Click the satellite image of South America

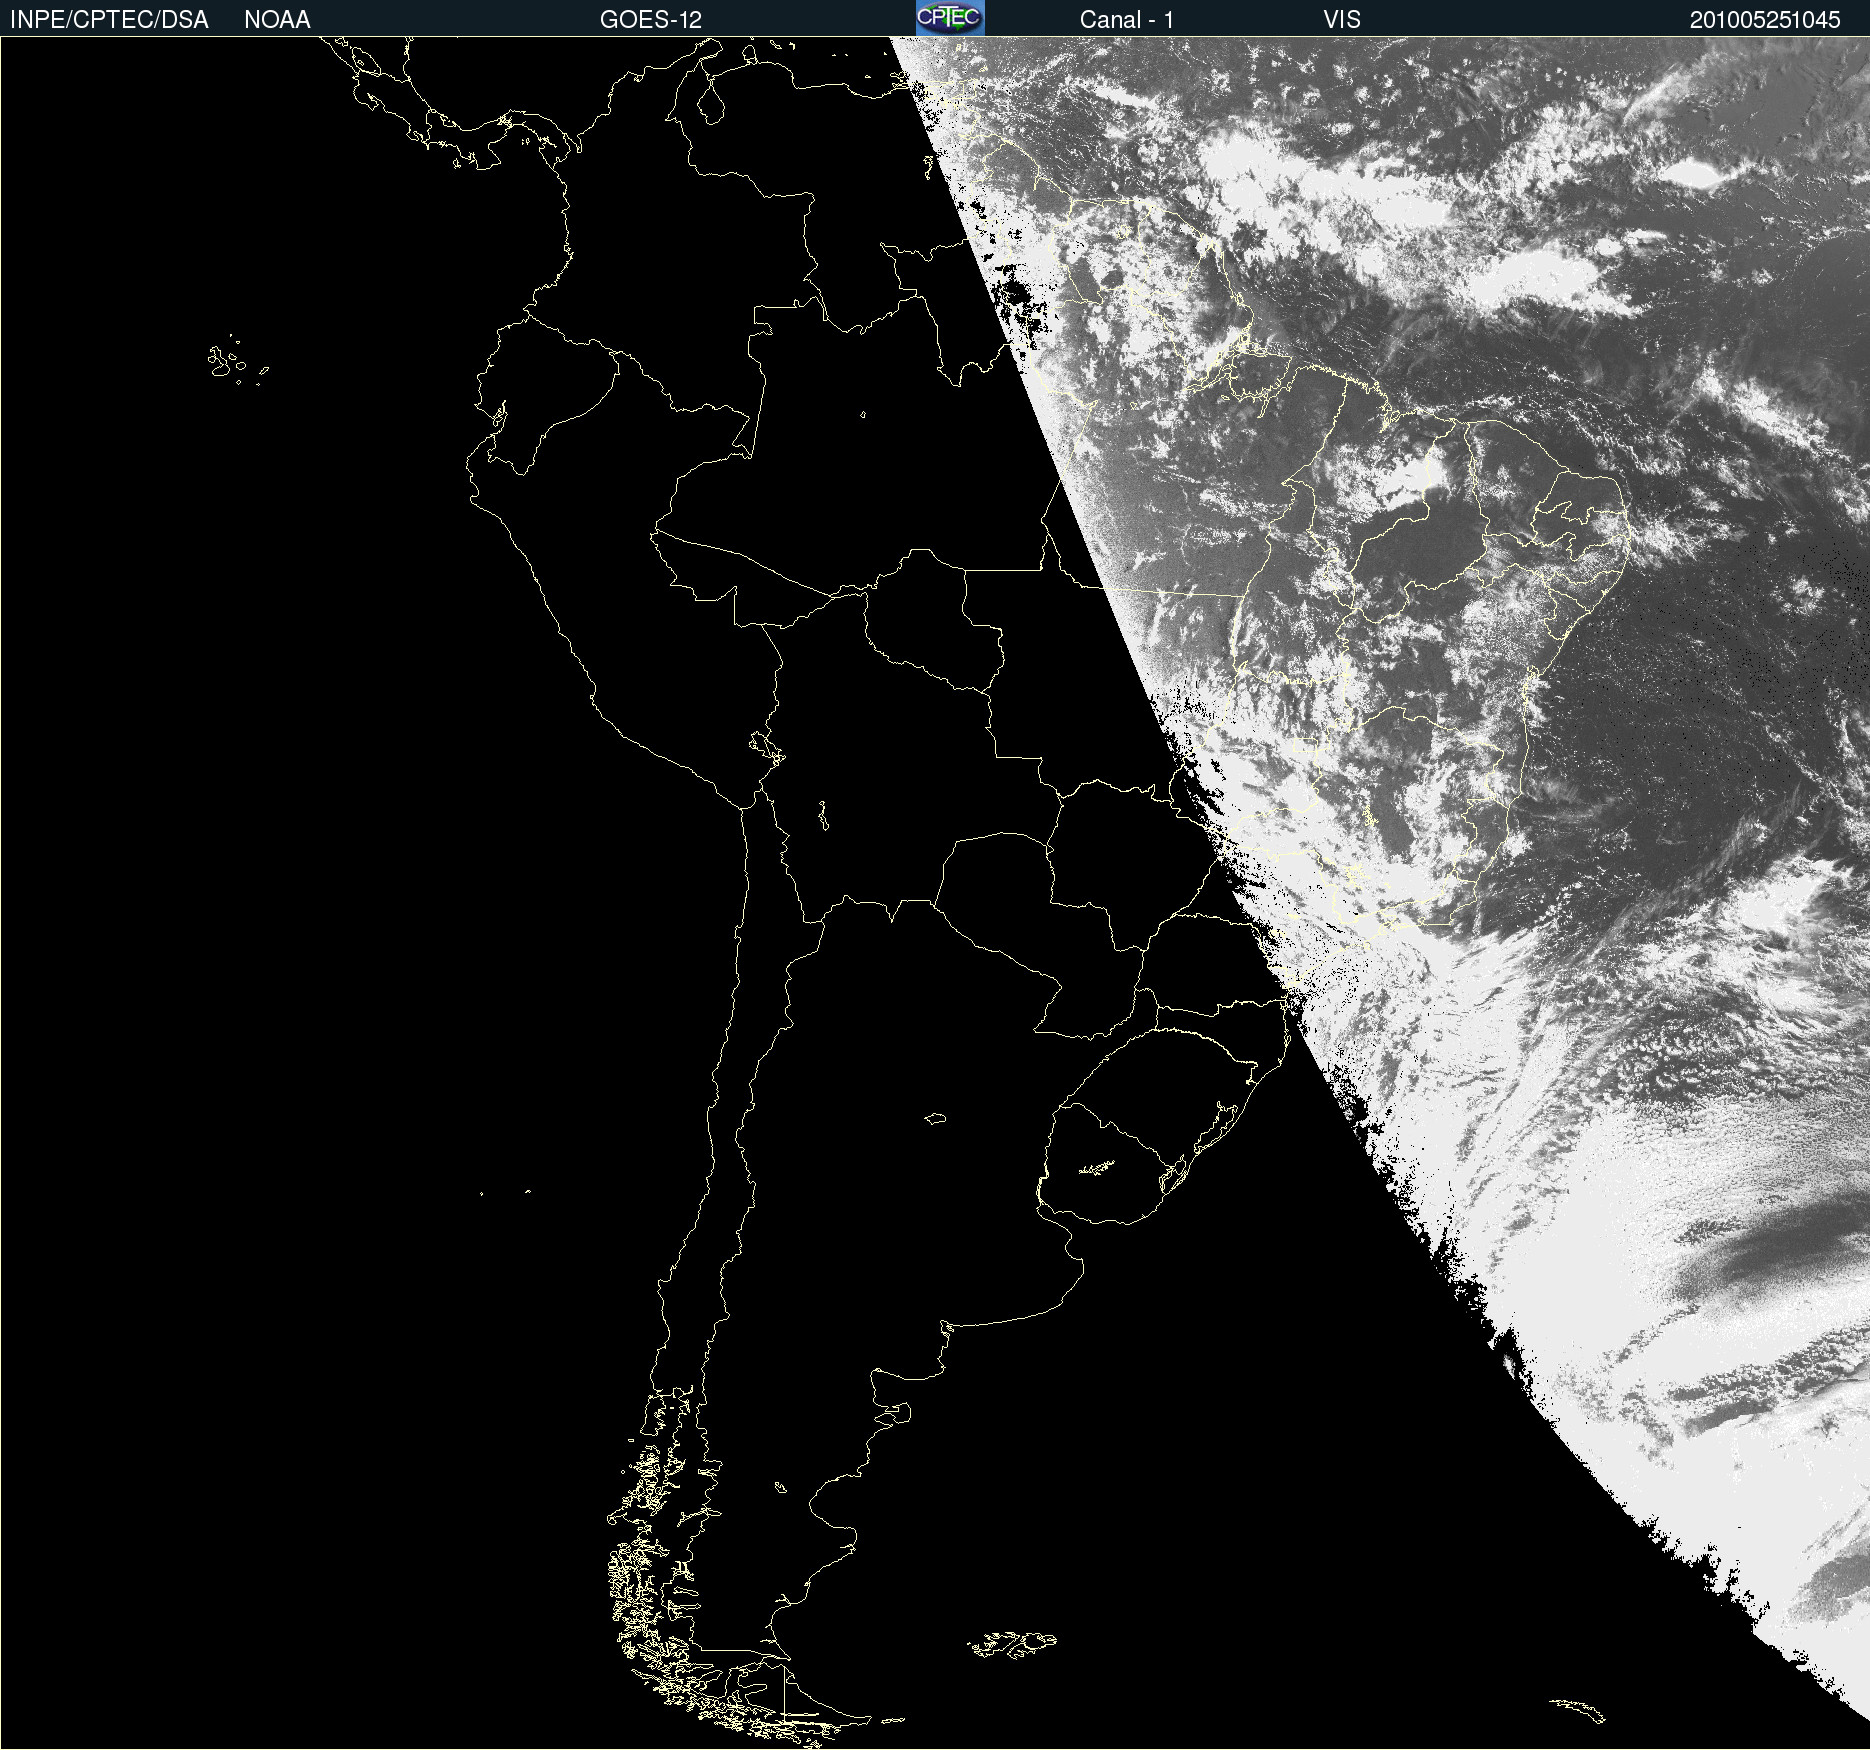pyautogui.click(x=935, y=893)
